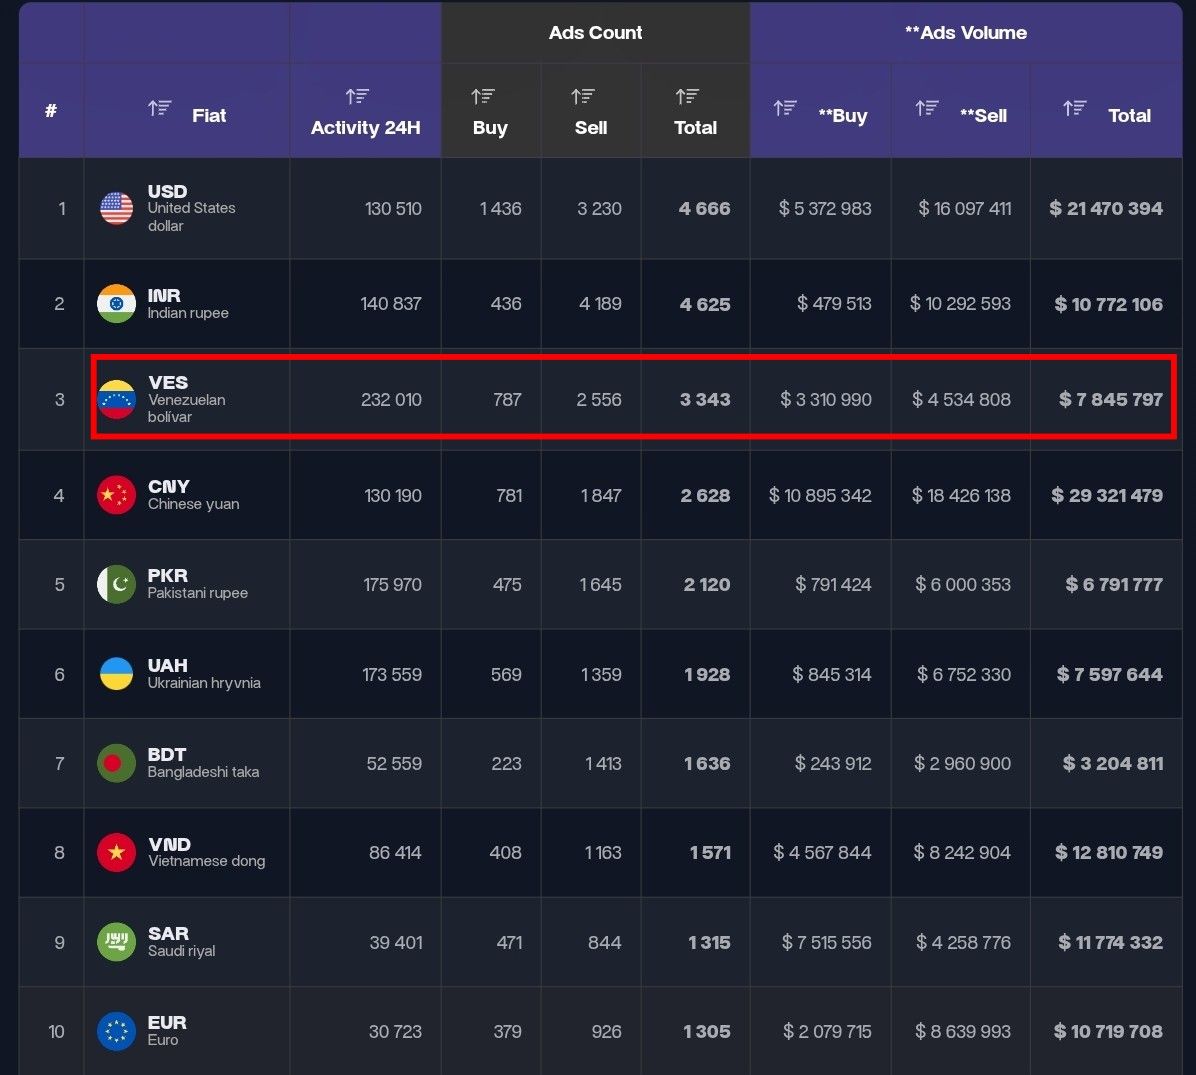This screenshot has height=1075, width=1196.
Task: Toggle sorting on the Buy ads count column
Action: click(x=482, y=96)
